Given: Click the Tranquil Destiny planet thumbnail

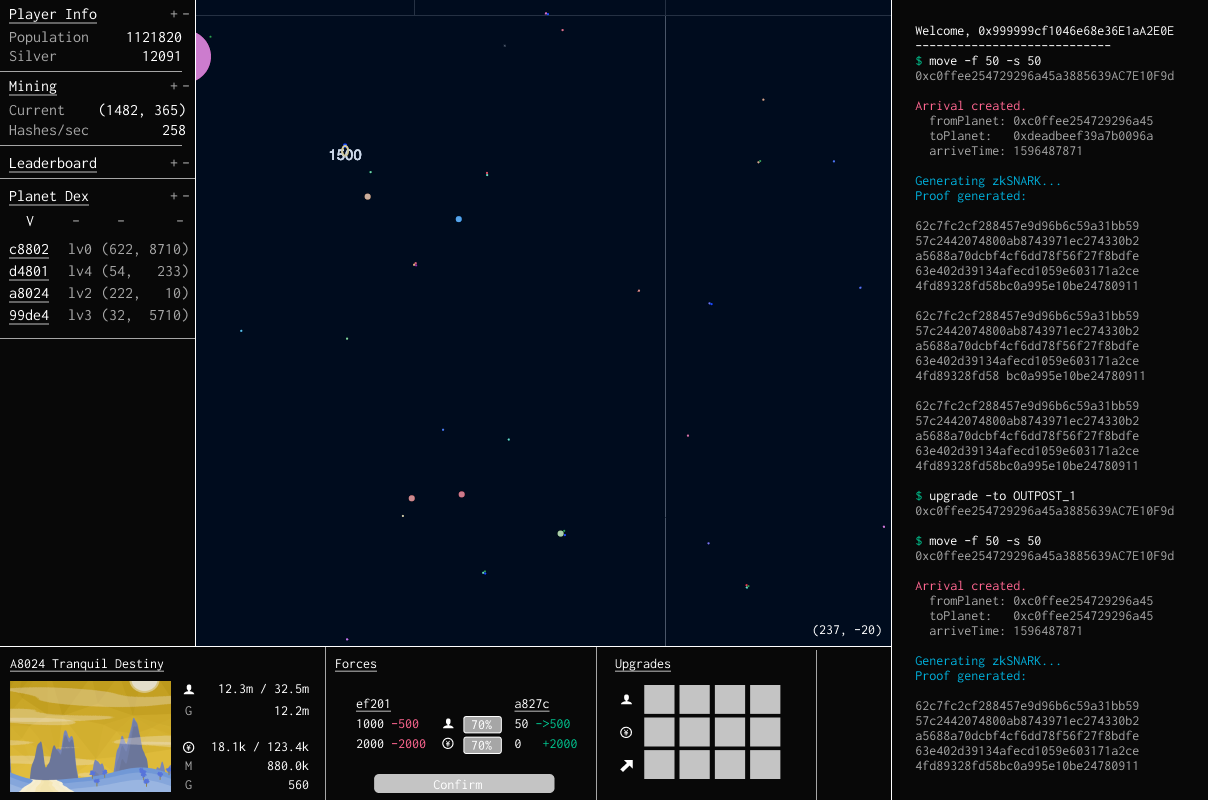Looking at the screenshot, I should tap(91, 736).
